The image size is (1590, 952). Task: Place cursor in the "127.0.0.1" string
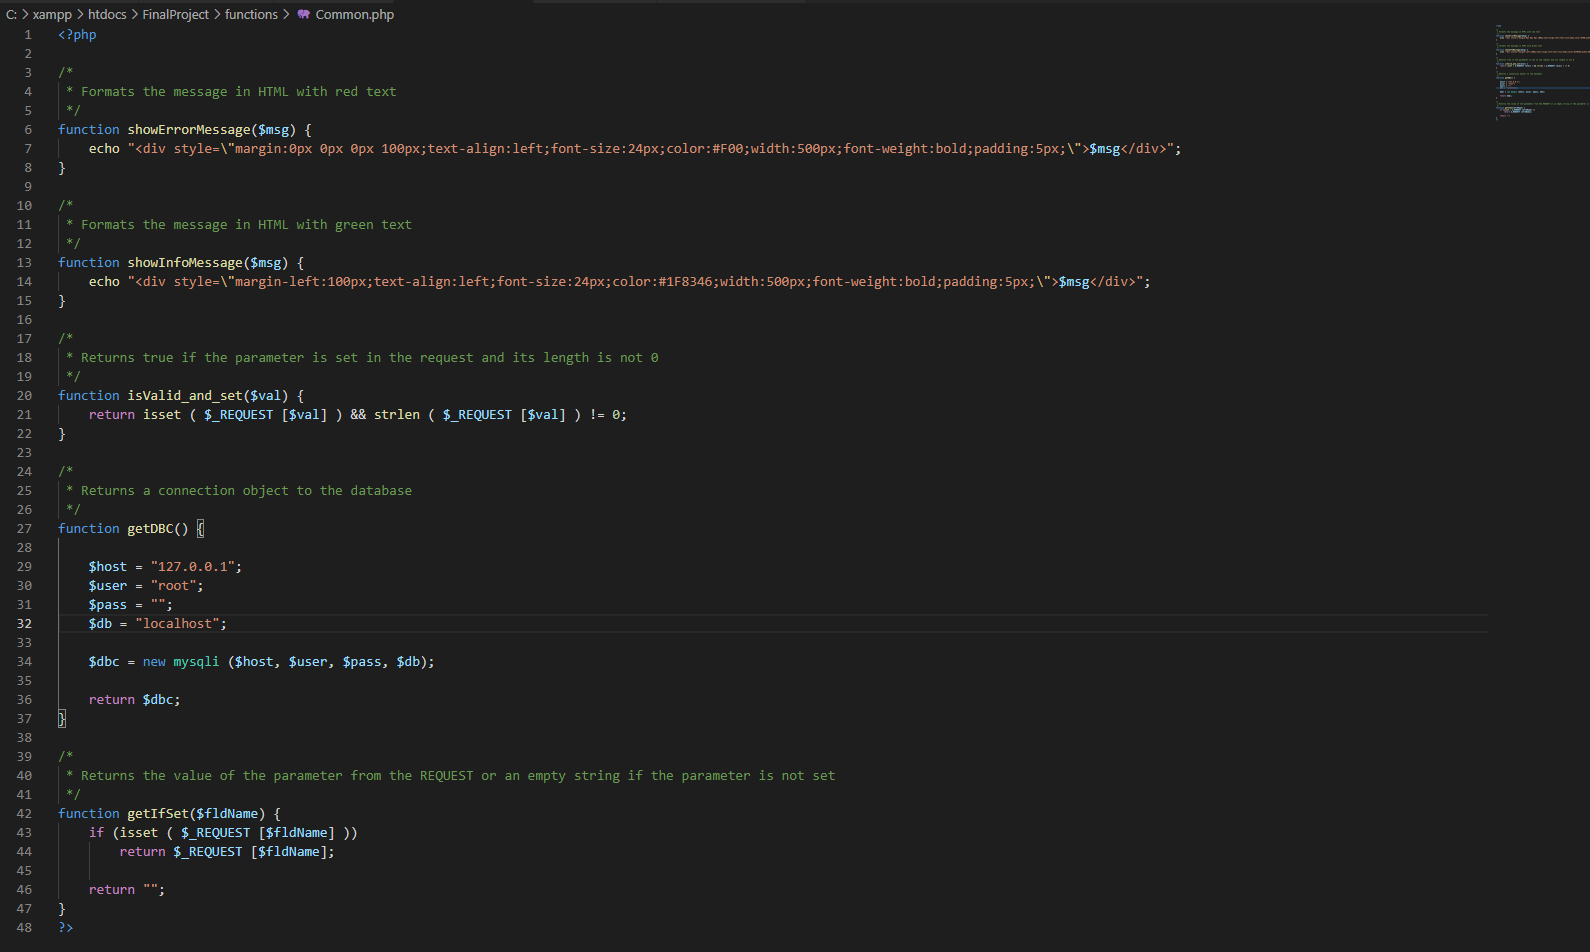(x=193, y=566)
